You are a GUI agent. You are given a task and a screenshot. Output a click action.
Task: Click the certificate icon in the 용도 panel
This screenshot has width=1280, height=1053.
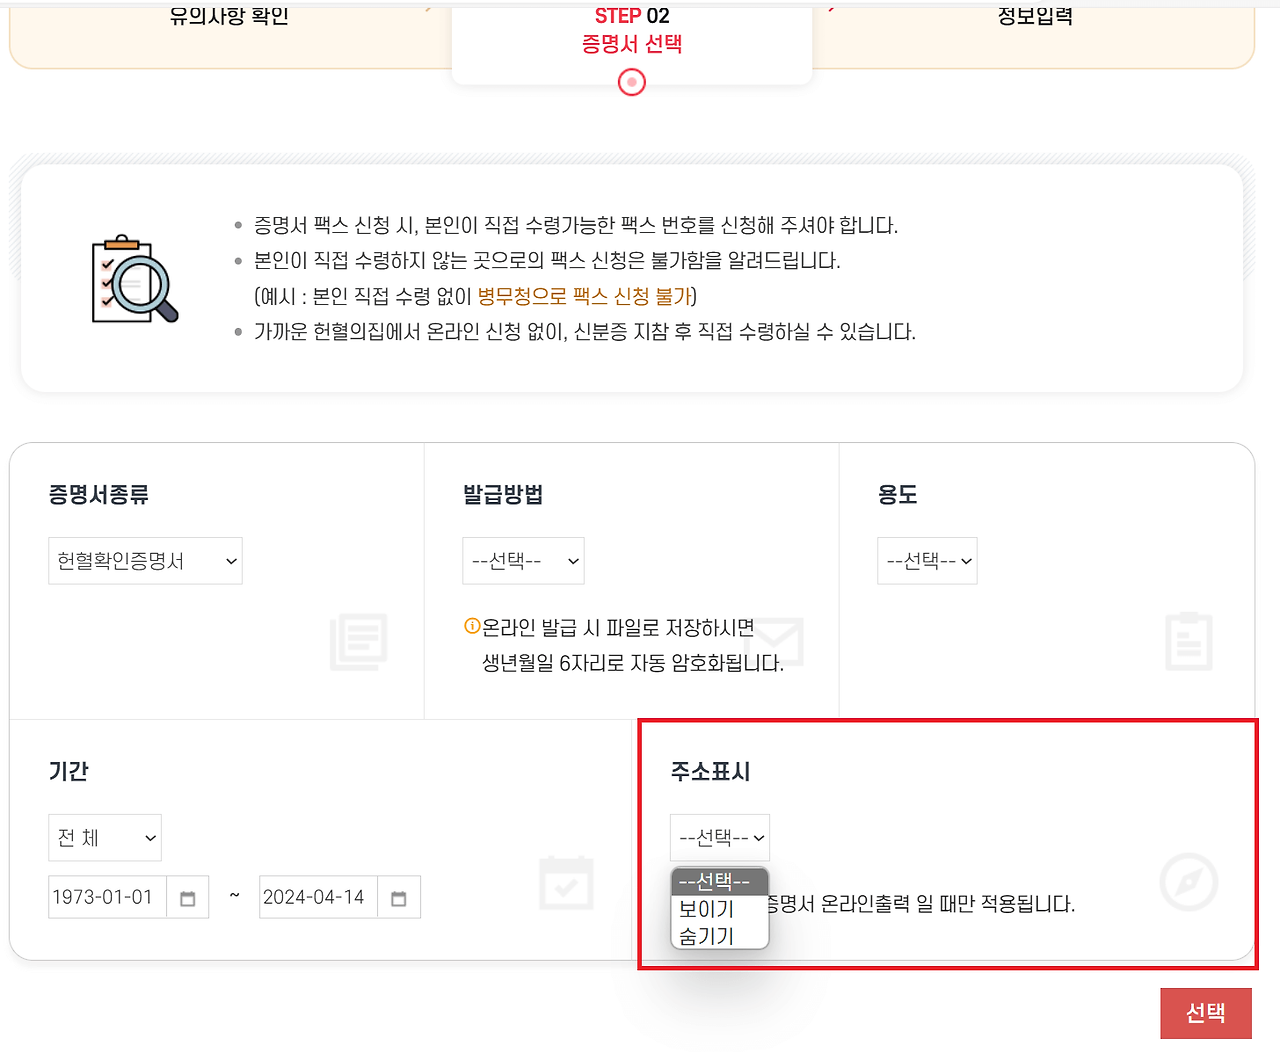[x=1188, y=643]
